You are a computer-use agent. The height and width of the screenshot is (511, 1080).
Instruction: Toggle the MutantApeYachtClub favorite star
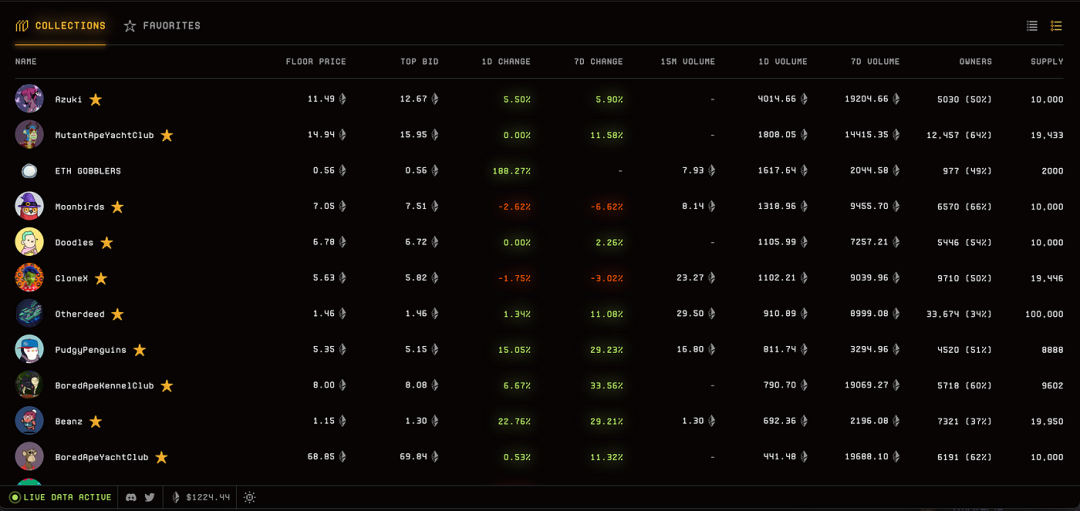click(167, 136)
